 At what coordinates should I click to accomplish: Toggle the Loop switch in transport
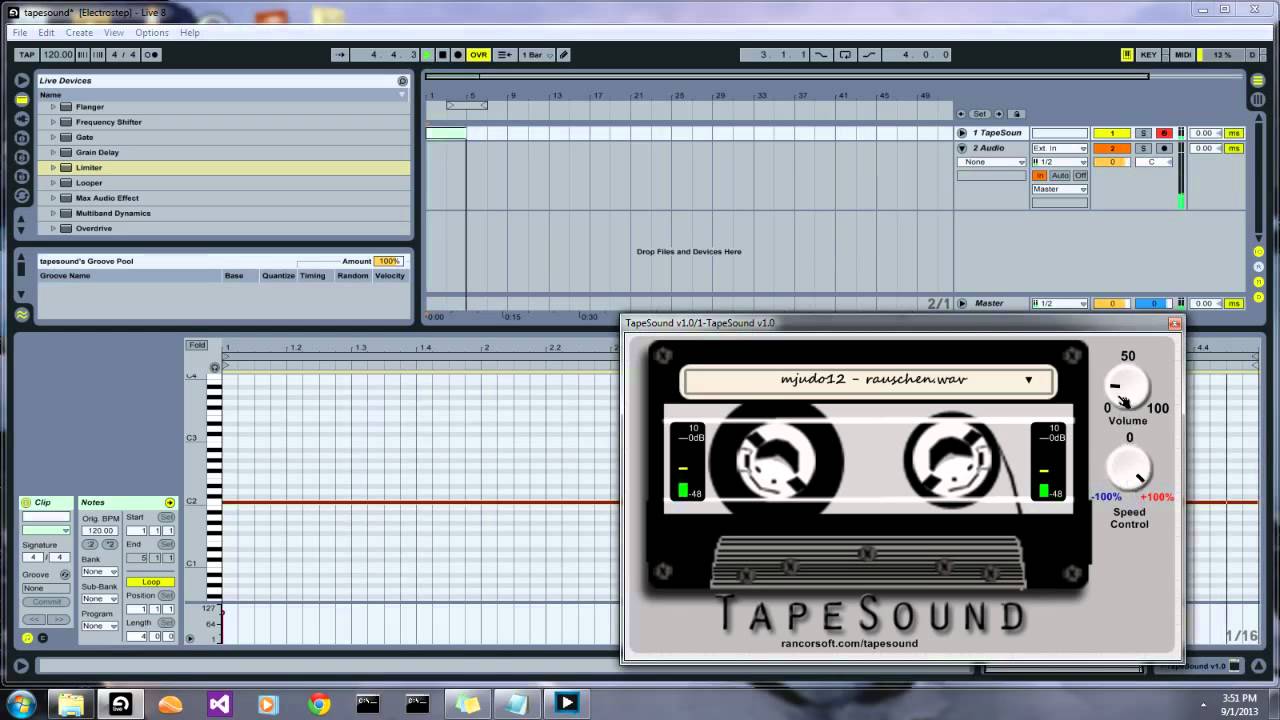pyautogui.click(x=845, y=55)
